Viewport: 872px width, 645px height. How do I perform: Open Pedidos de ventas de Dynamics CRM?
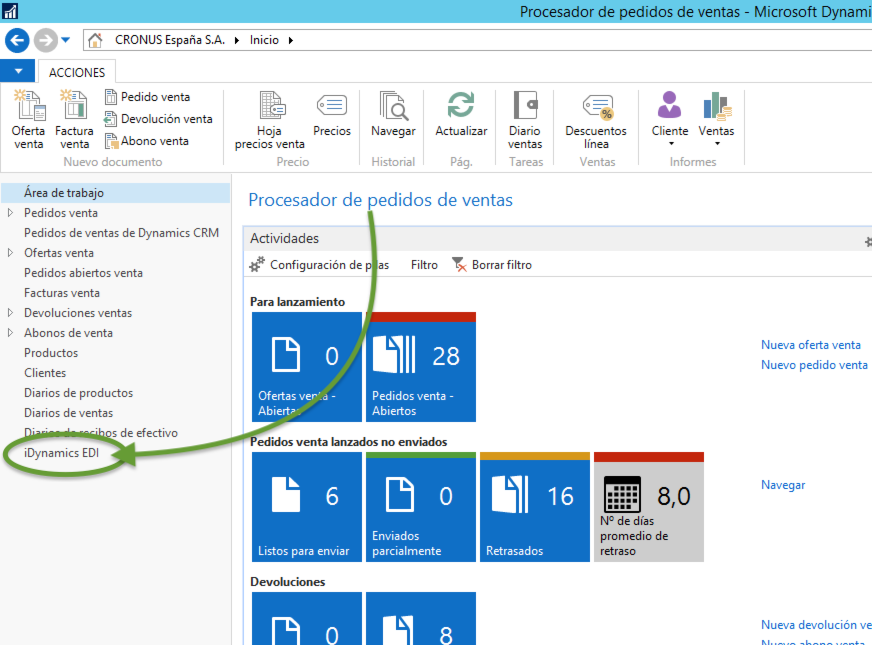[121, 233]
